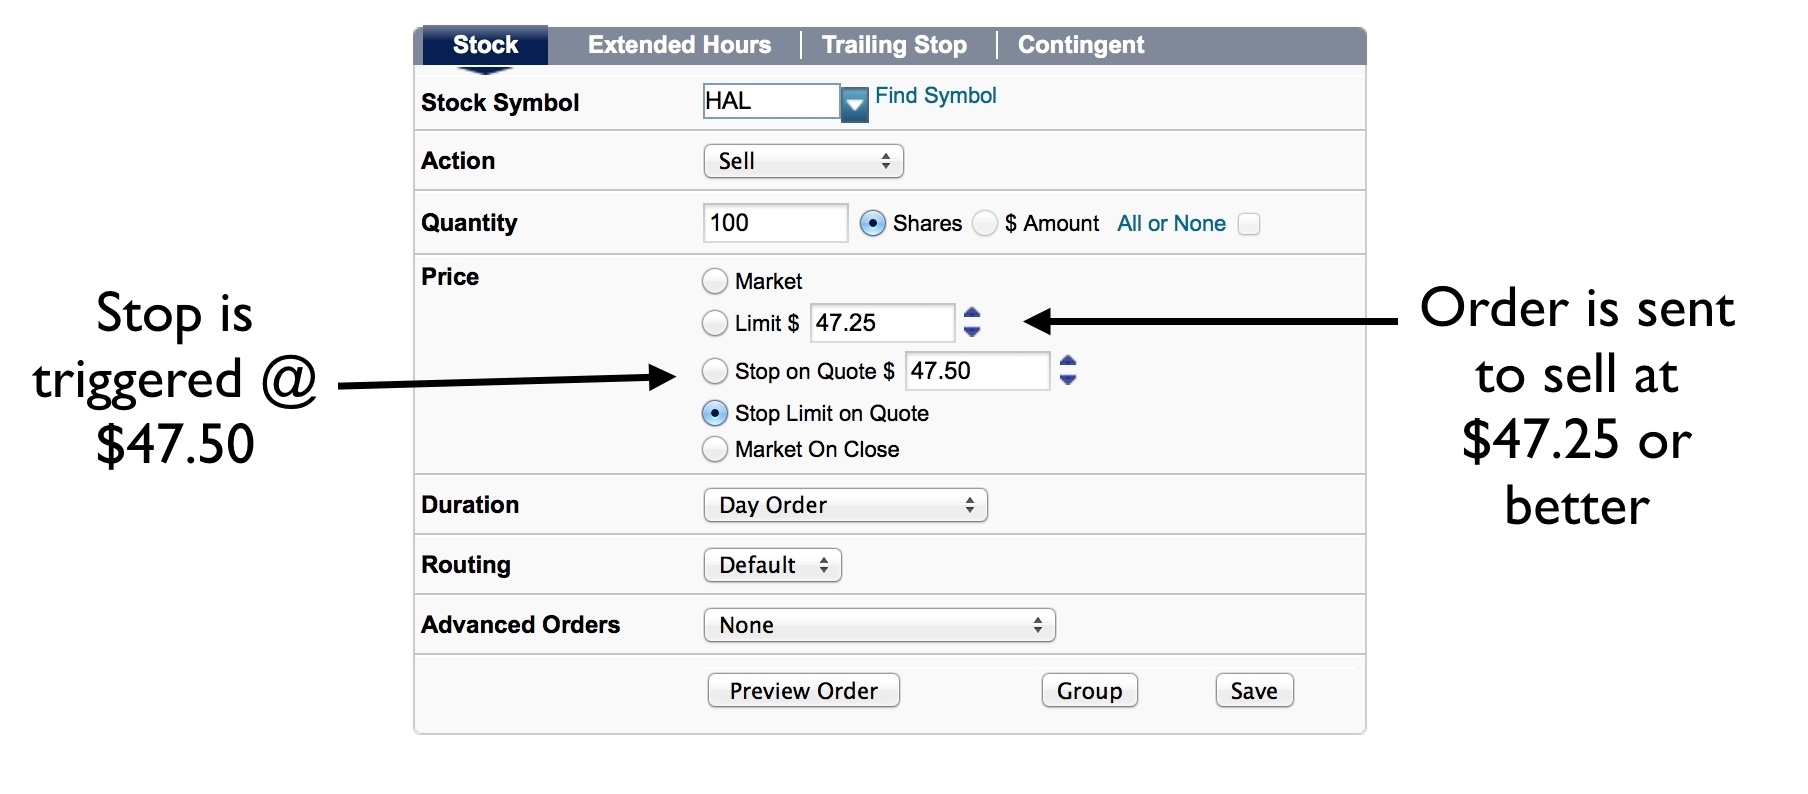The width and height of the screenshot is (1808, 794).
Task: Select the Market price radio button
Action: point(715,281)
